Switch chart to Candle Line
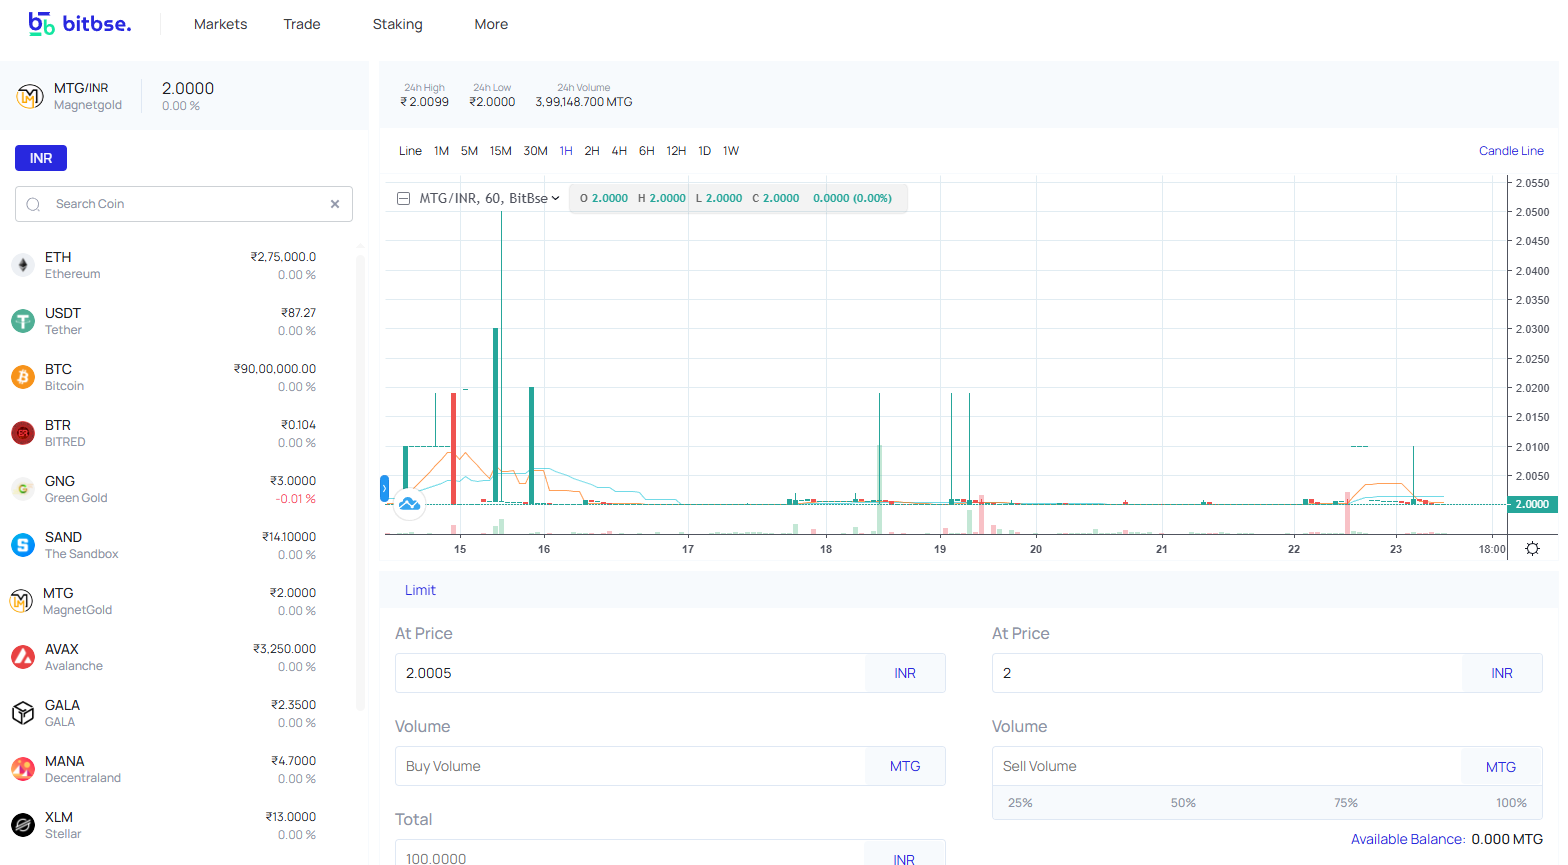The width and height of the screenshot is (1568, 865). click(x=1510, y=151)
